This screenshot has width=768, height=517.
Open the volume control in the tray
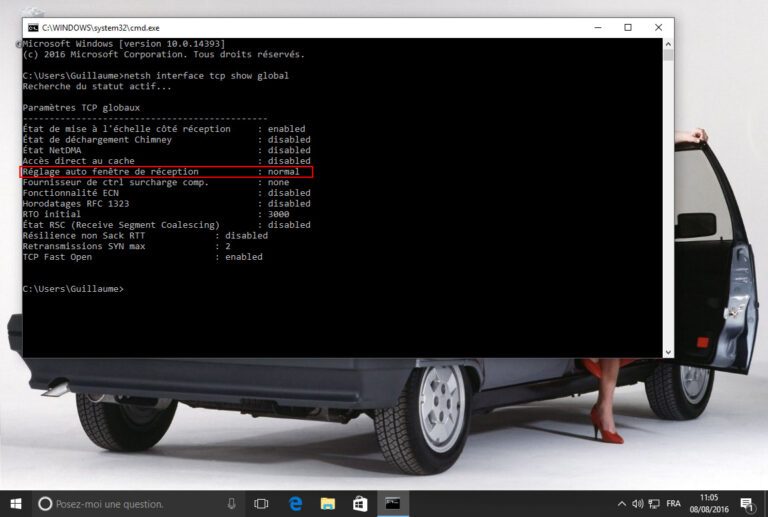(x=638, y=504)
